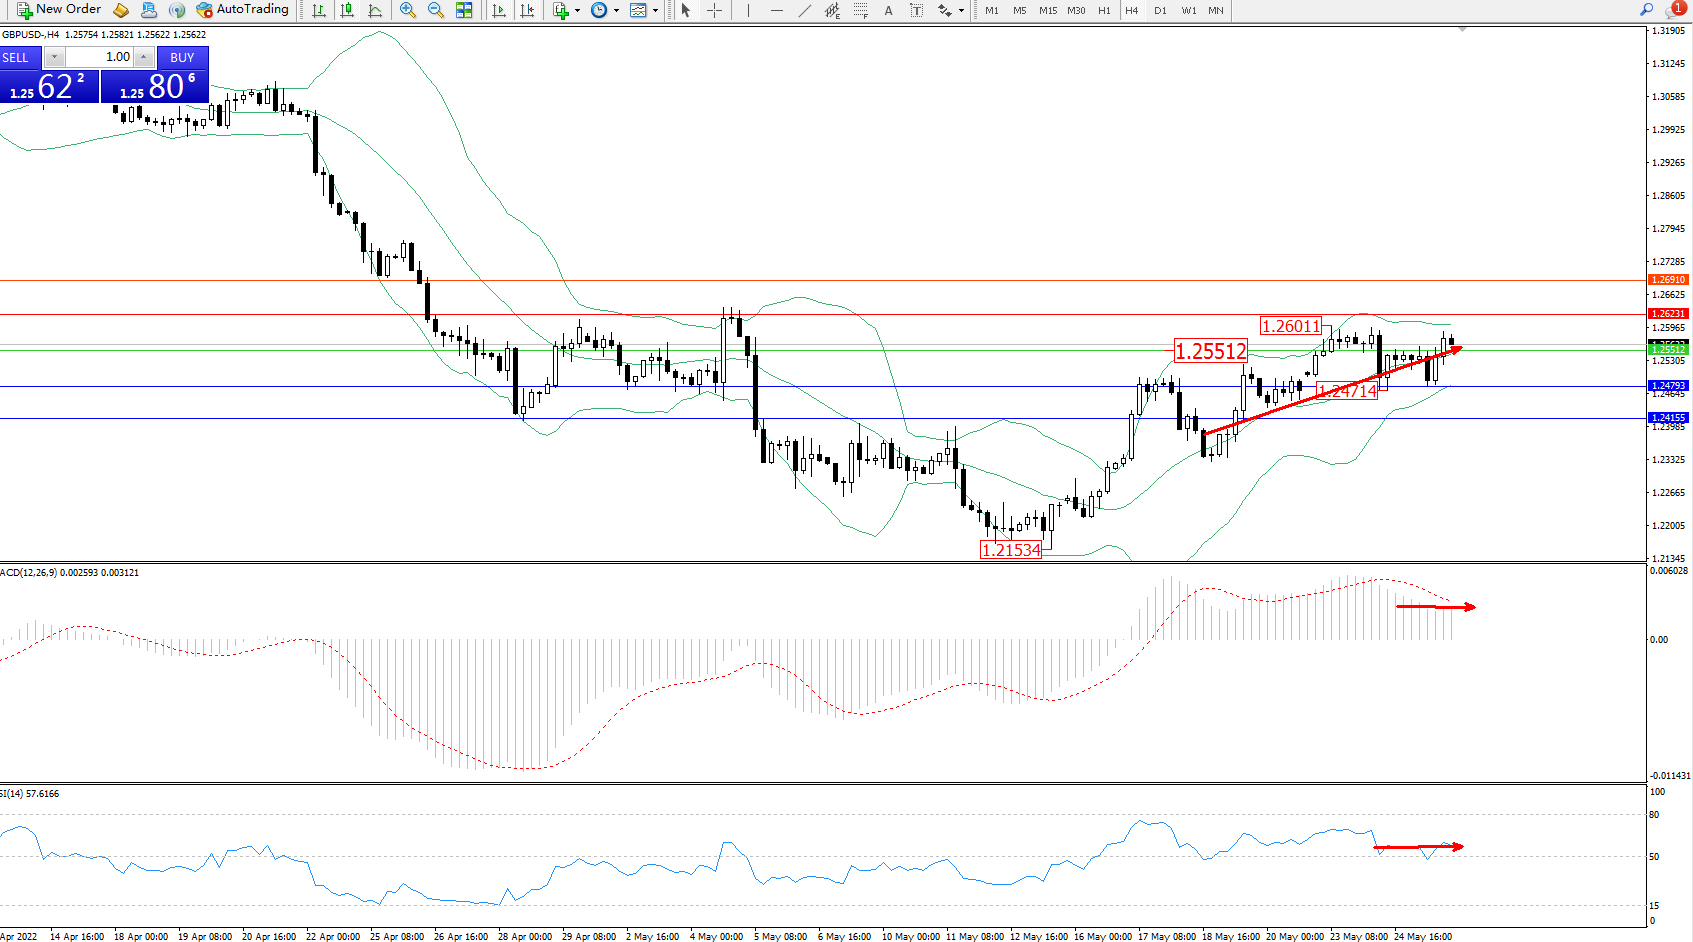
Task: Tile chart windows using the grid icon
Action: click(464, 10)
